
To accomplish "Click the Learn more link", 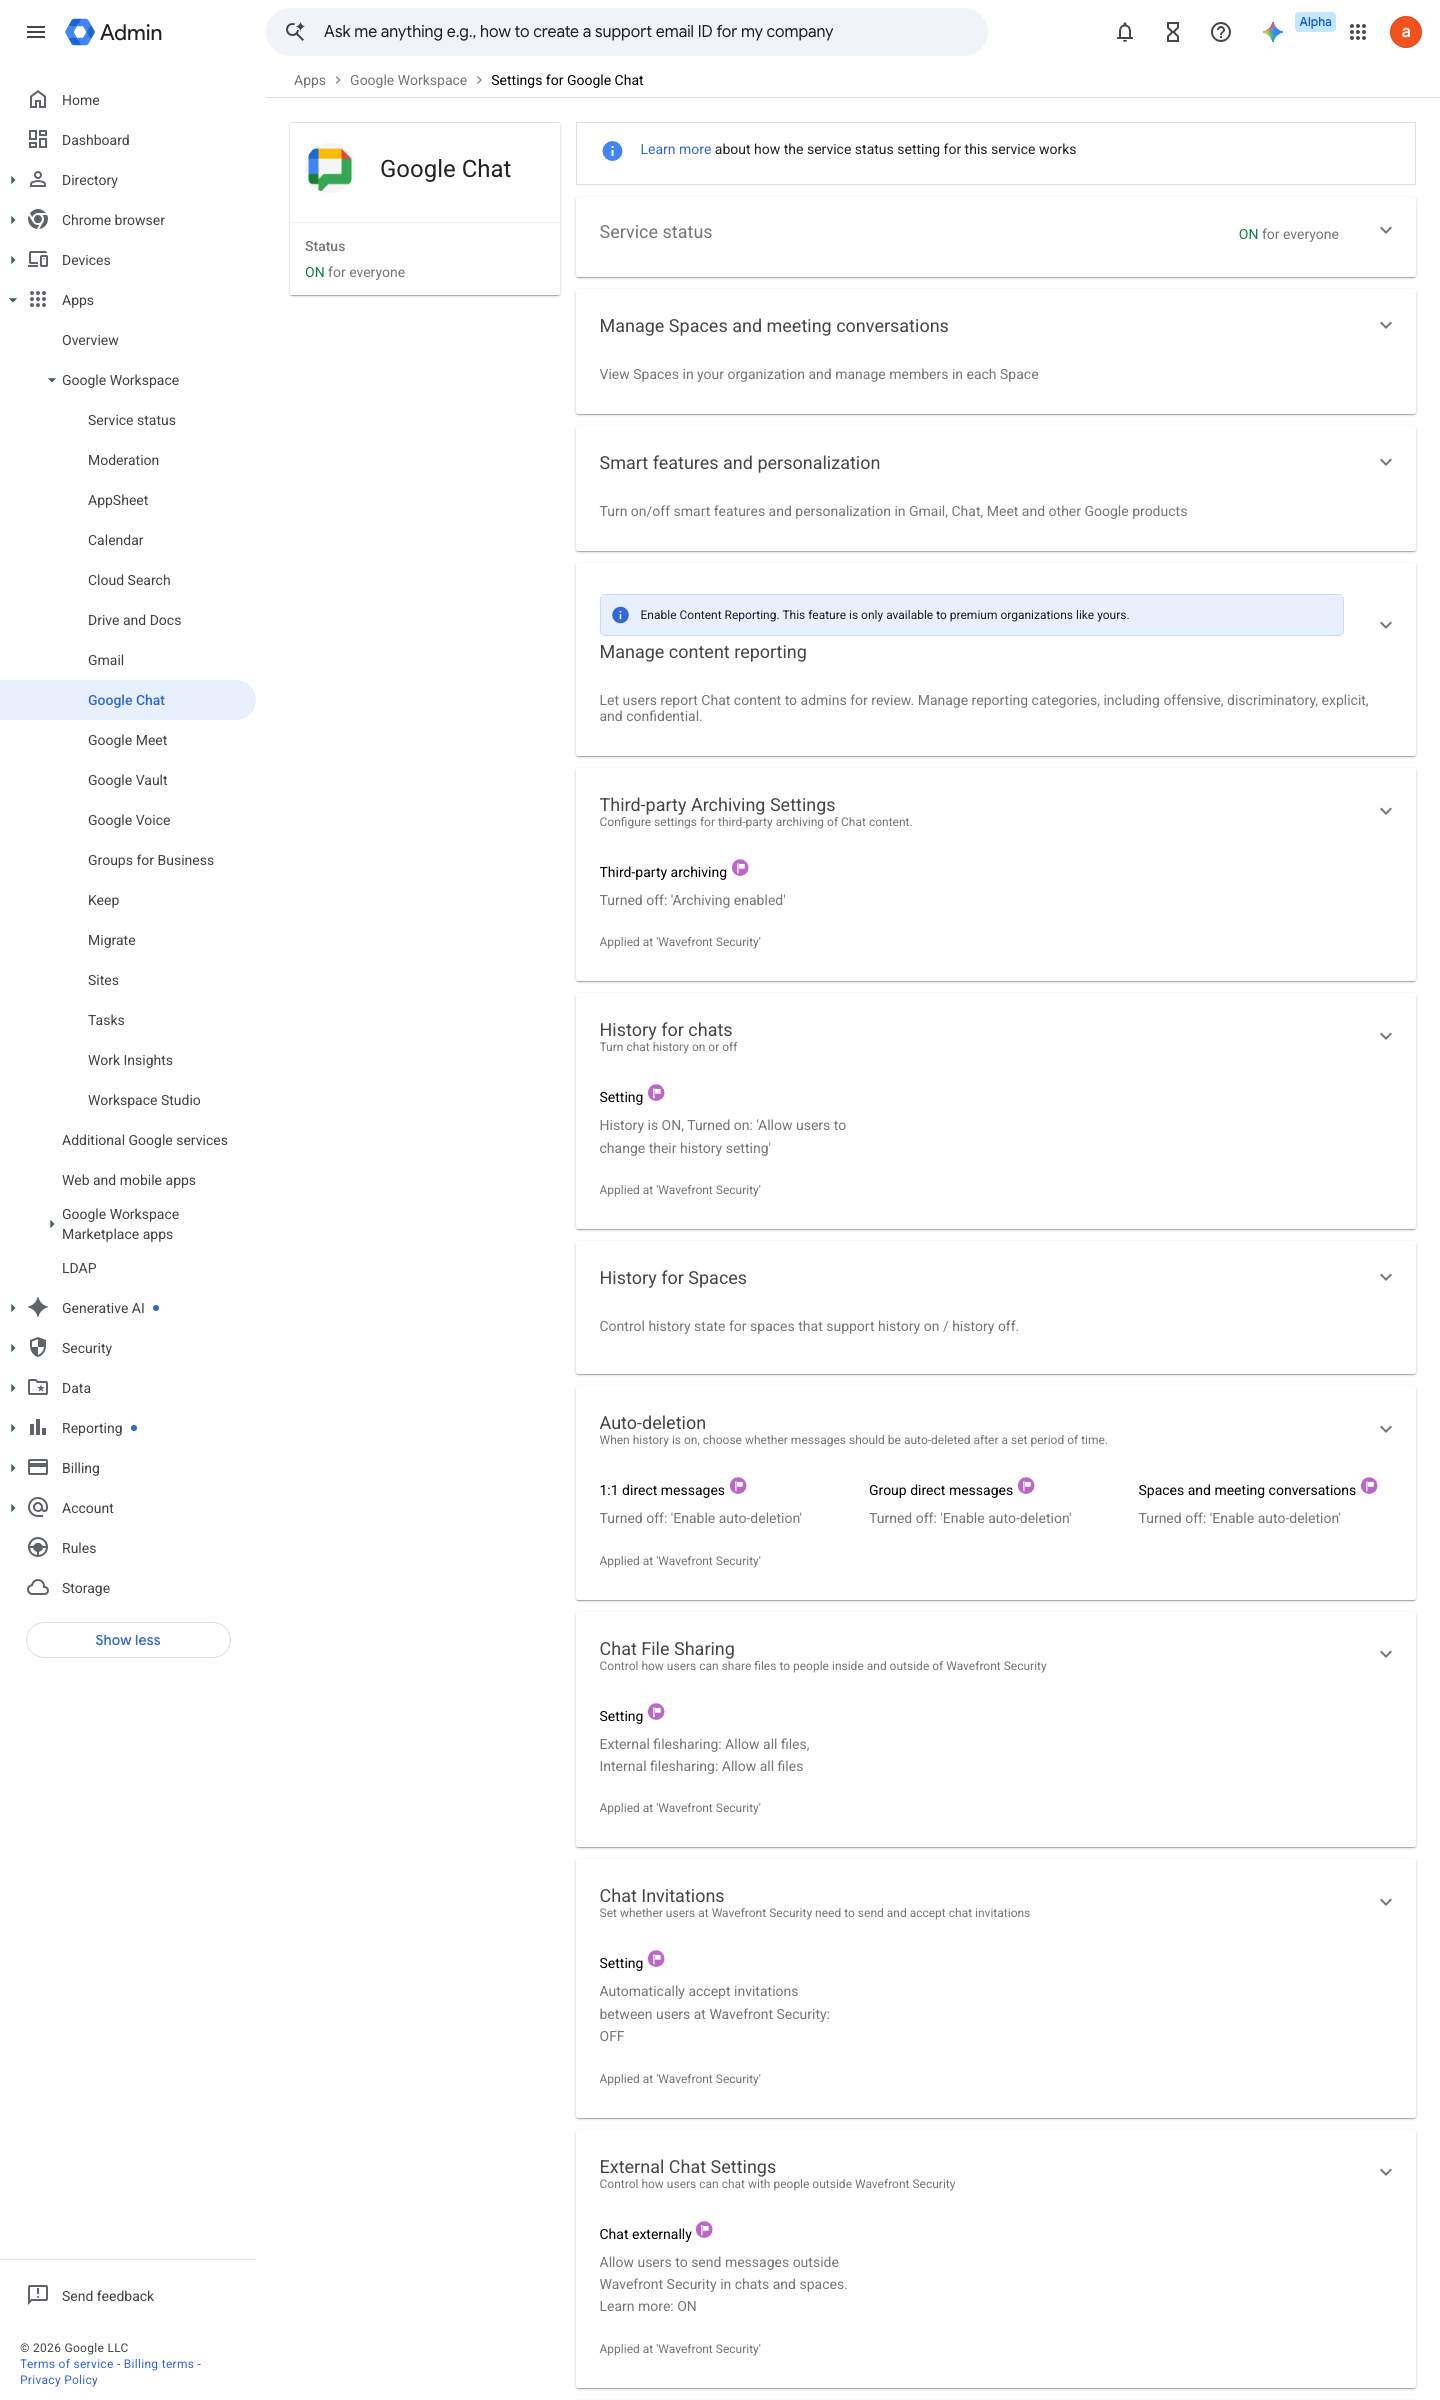I will [676, 149].
